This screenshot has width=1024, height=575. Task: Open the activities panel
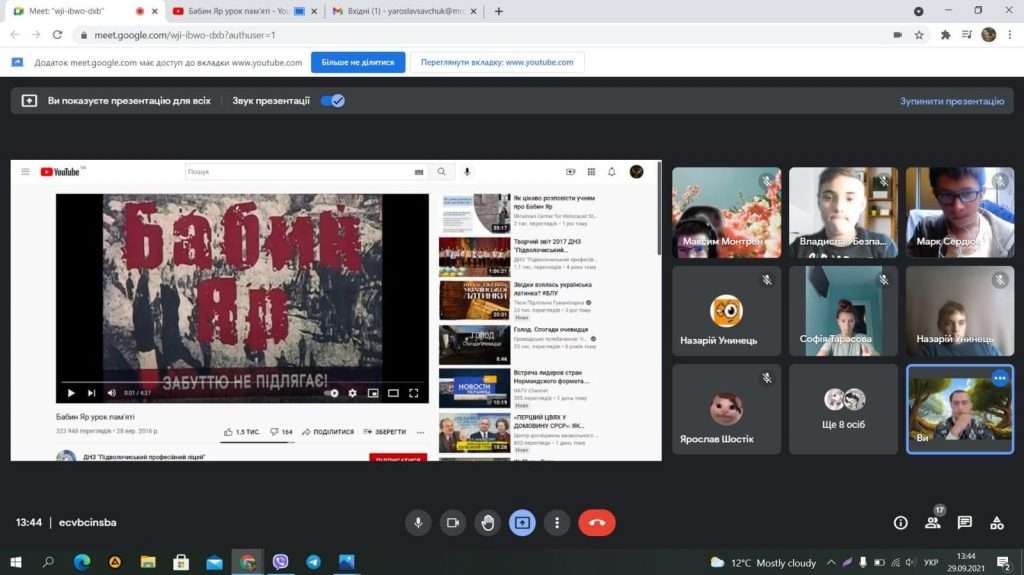pyautogui.click(x=997, y=523)
